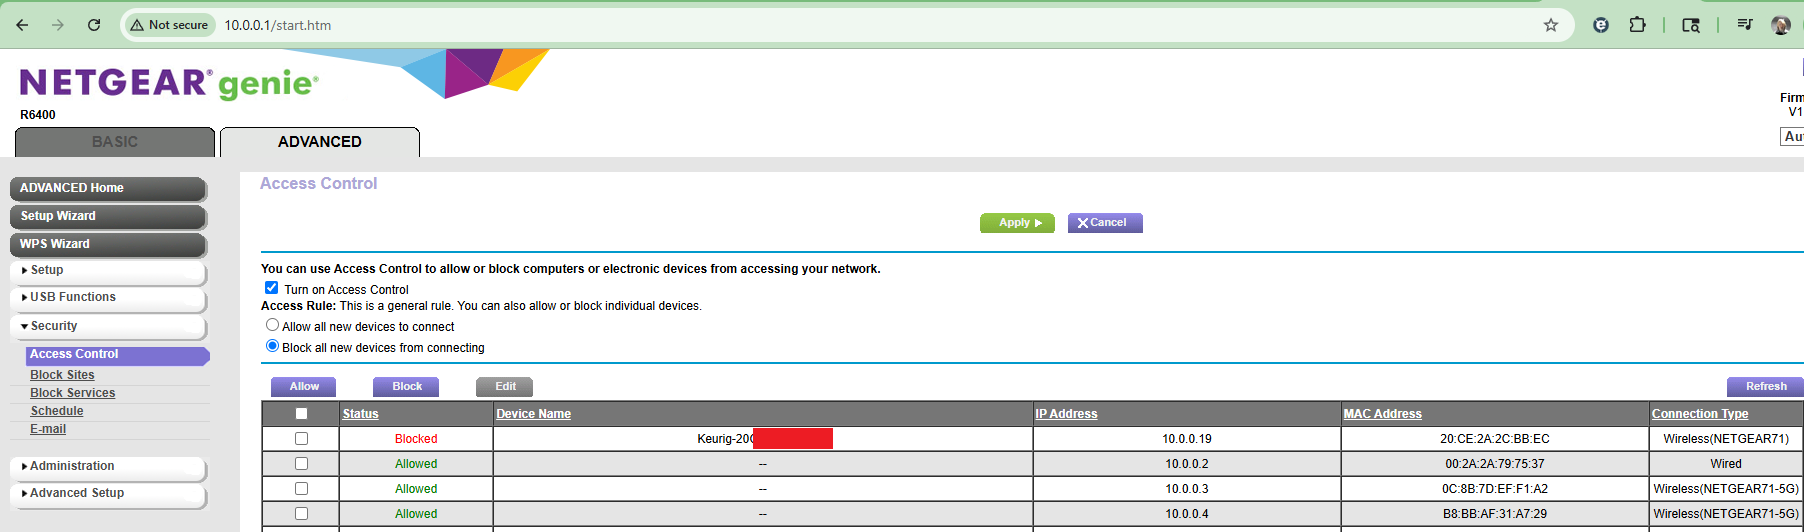Click the browser forward arrow
Image resolution: width=1804 pixels, height=532 pixels.
pyautogui.click(x=58, y=25)
